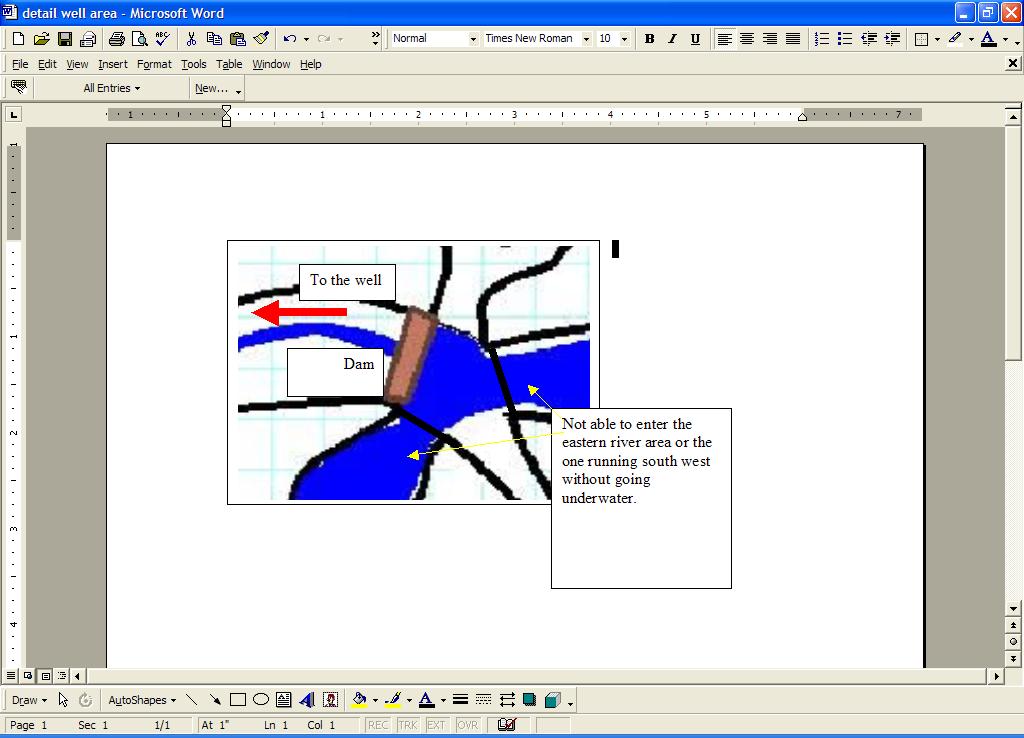Click the "Dam" label text box
Screen dimensions: 1024x738
tap(335, 372)
